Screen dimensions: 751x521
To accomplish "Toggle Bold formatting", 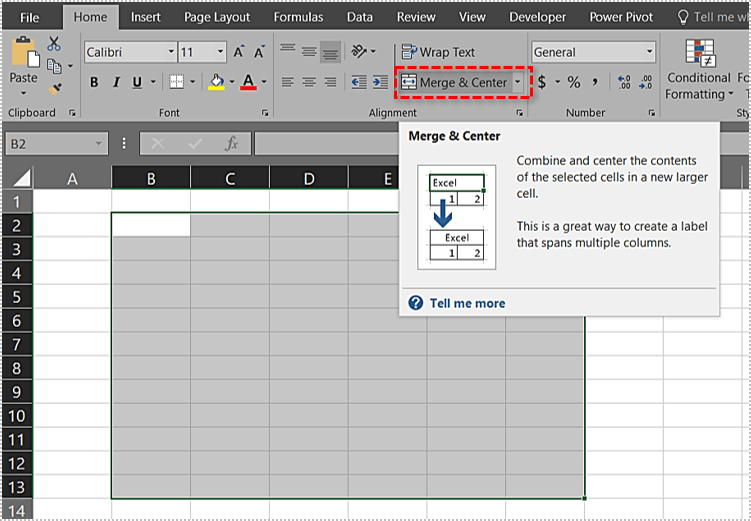I will tap(94, 82).
